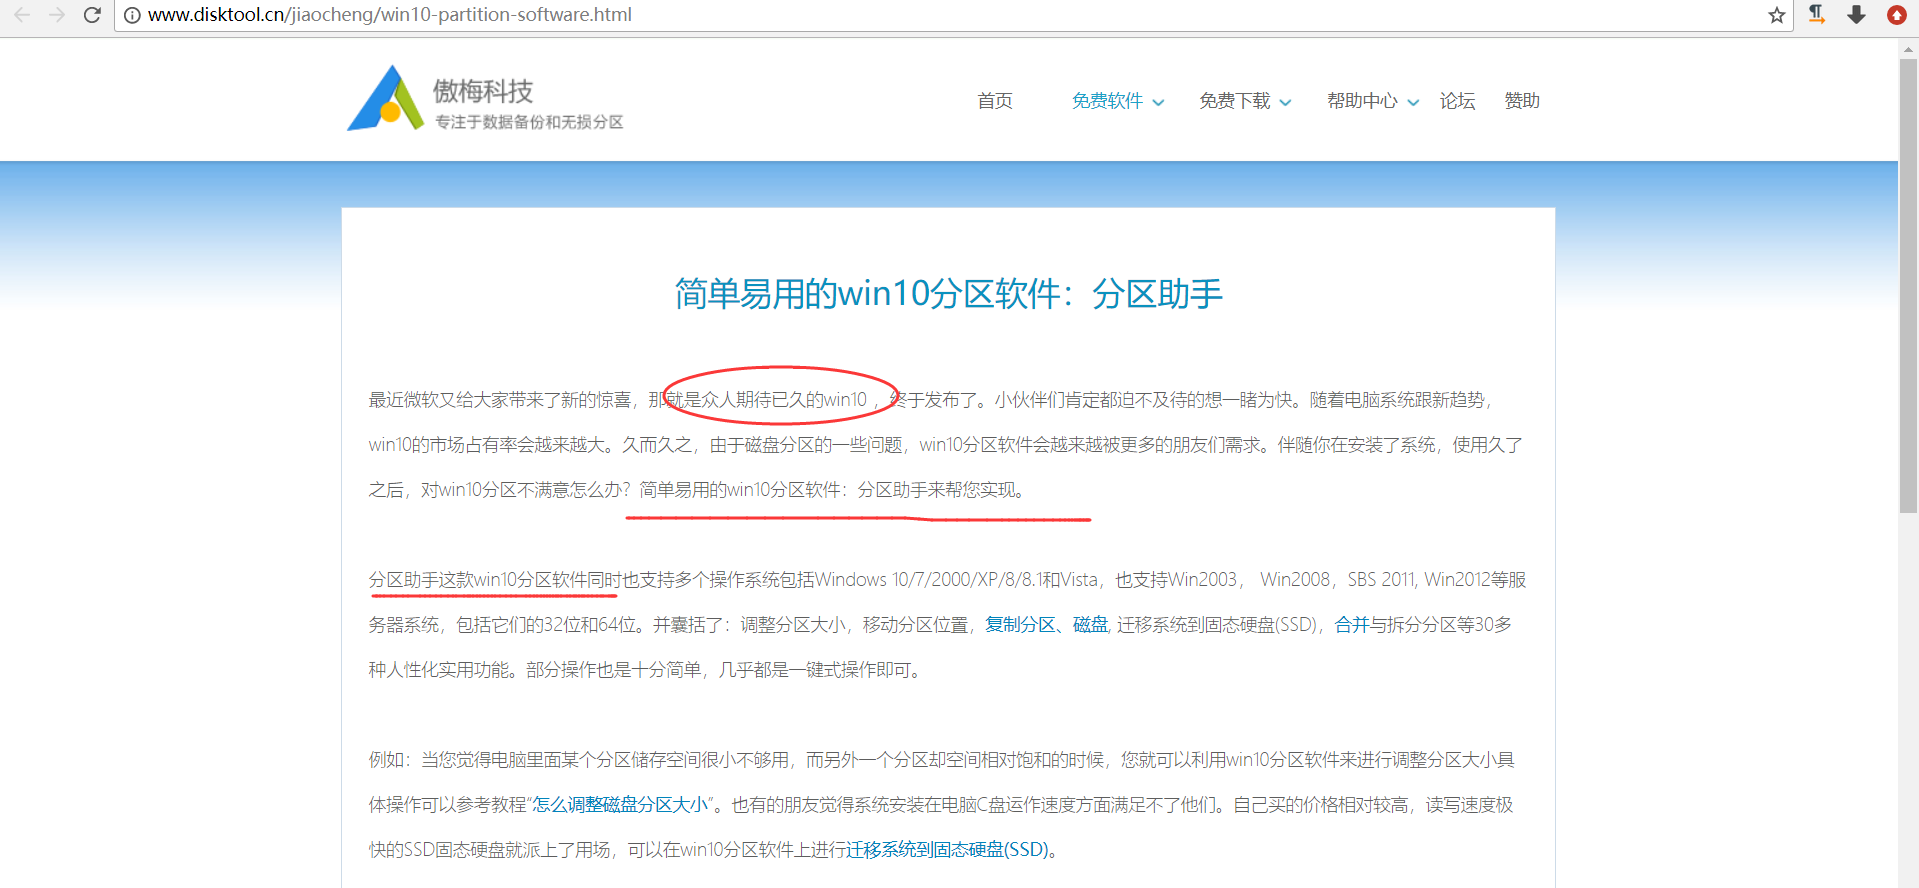Screen dimensions: 1919x888
Task: Click the orange paint extension icon
Action: pyautogui.click(x=1817, y=14)
